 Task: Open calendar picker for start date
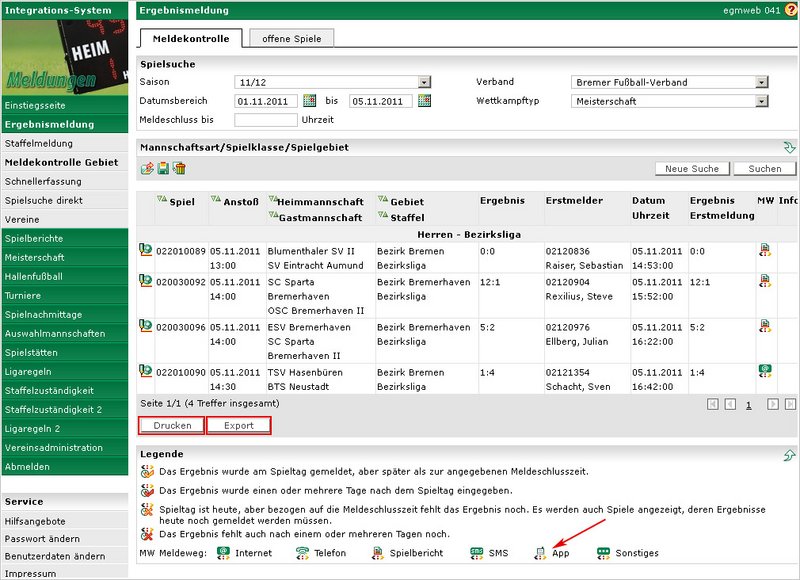(x=310, y=101)
